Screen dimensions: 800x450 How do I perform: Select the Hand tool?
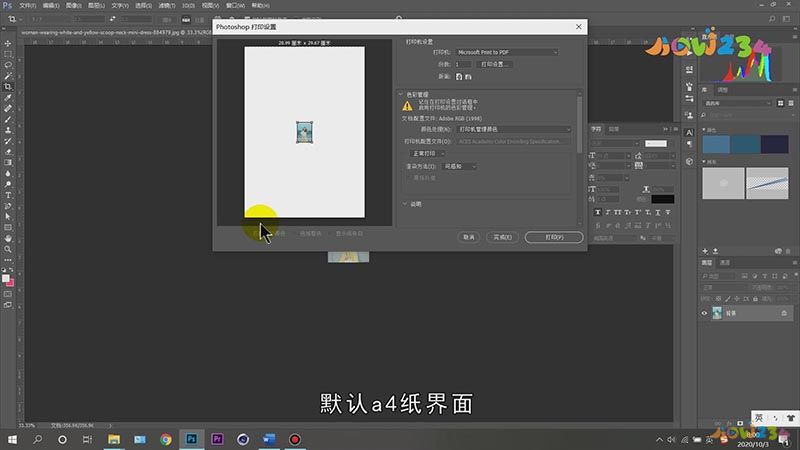[8, 238]
